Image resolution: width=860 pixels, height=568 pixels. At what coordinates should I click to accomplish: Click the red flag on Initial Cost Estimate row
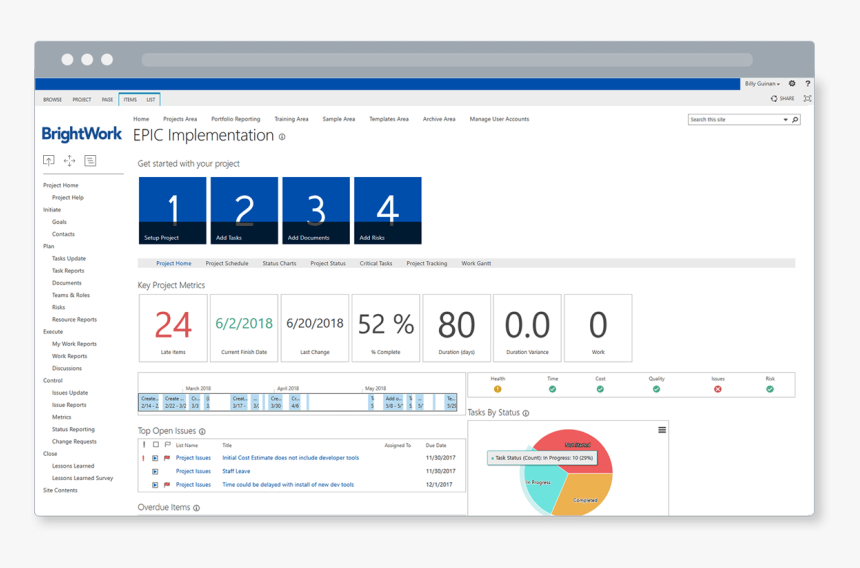point(167,458)
